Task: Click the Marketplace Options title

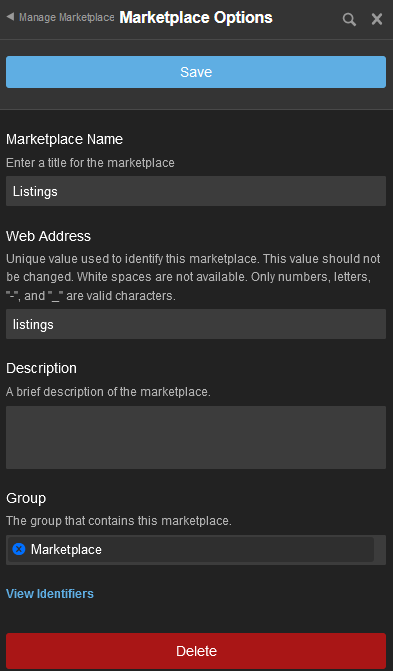Action: coord(196,18)
